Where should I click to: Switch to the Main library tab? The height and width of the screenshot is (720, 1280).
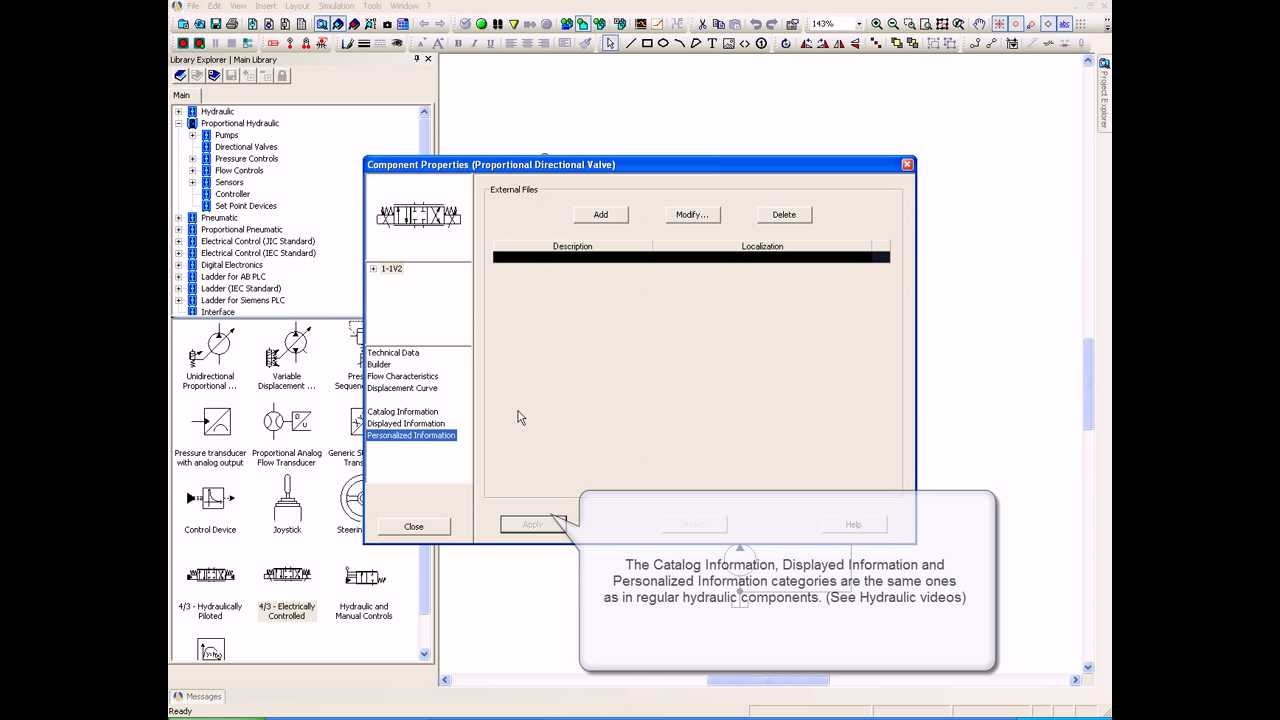coord(181,95)
